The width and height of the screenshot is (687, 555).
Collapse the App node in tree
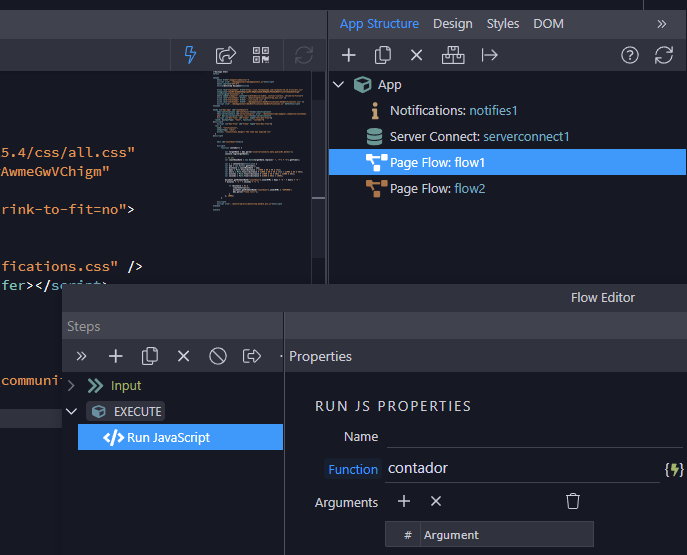pyautogui.click(x=338, y=84)
